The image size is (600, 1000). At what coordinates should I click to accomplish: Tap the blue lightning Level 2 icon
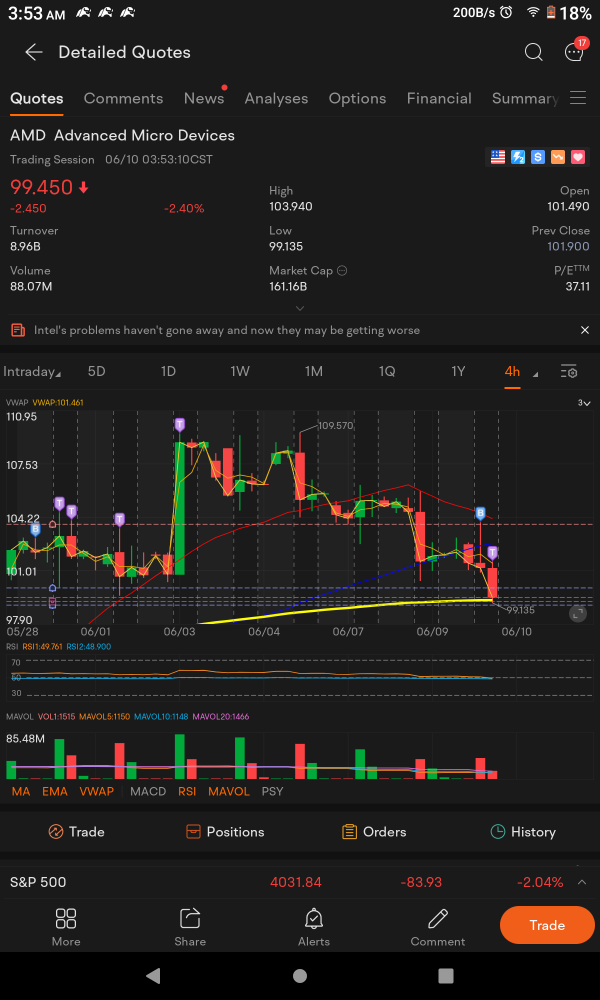coord(518,157)
